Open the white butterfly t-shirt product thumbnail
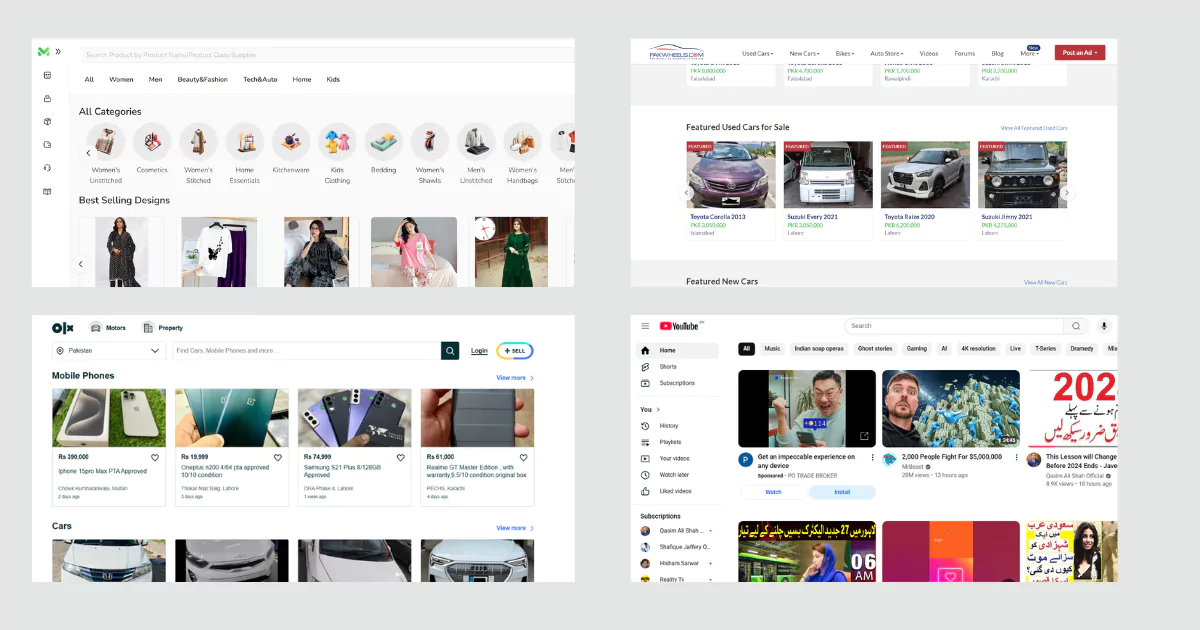Image resolution: width=1200 pixels, height=630 pixels. click(218, 252)
